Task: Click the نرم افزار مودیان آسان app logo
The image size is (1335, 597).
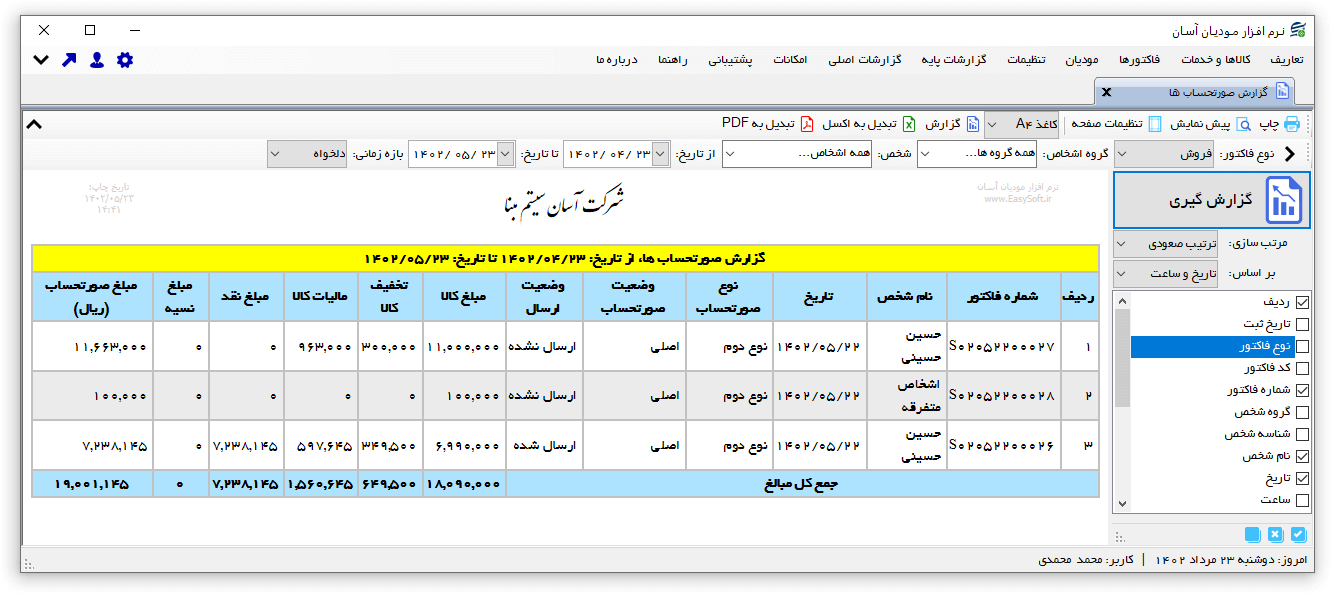Action: (x=1299, y=29)
